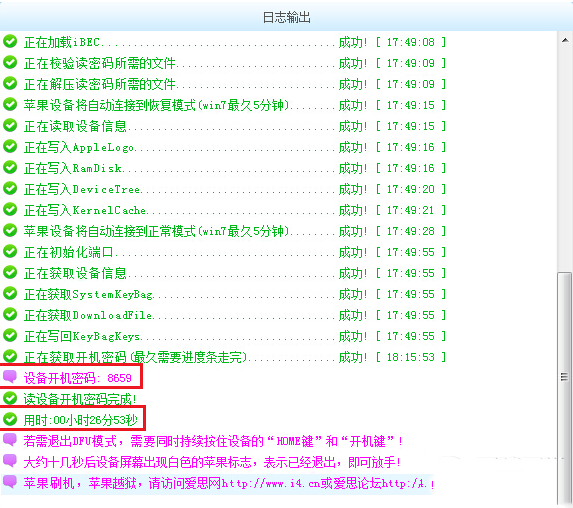The width and height of the screenshot is (573, 508).
Task: Click check icon beside 正在读取设备信息
Action: pos(10,125)
